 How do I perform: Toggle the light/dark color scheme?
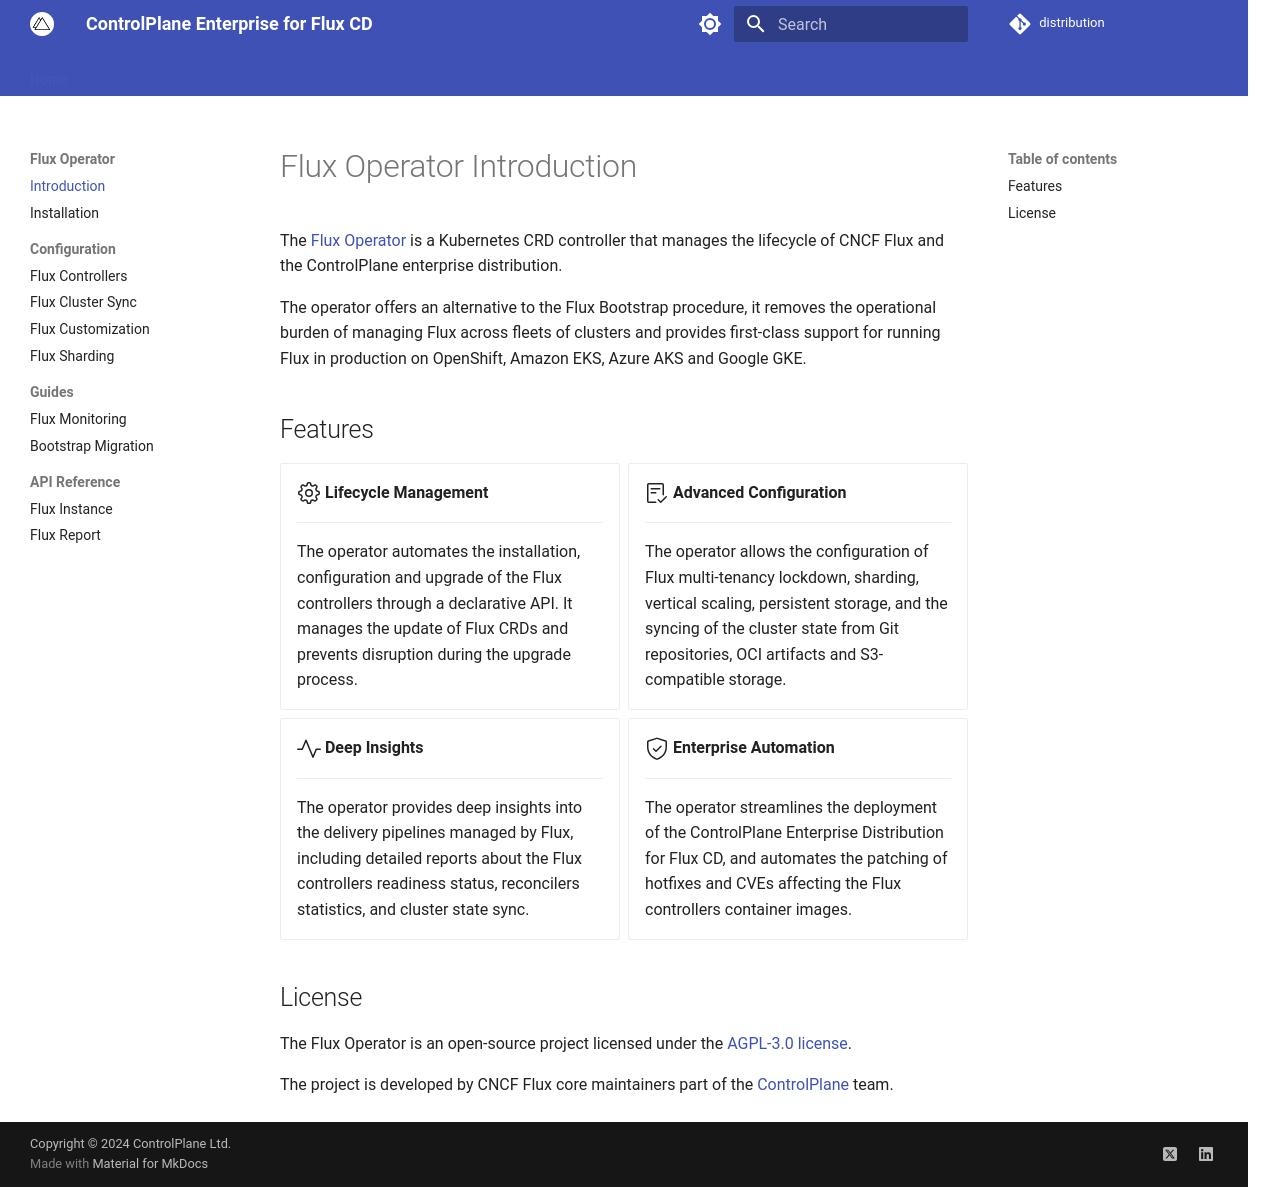710,24
